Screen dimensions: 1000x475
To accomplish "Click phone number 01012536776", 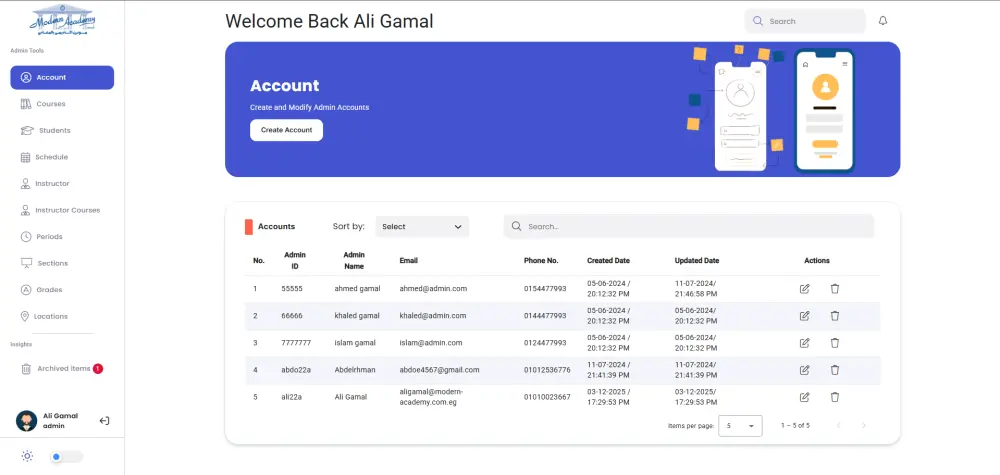I will click(547, 370).
